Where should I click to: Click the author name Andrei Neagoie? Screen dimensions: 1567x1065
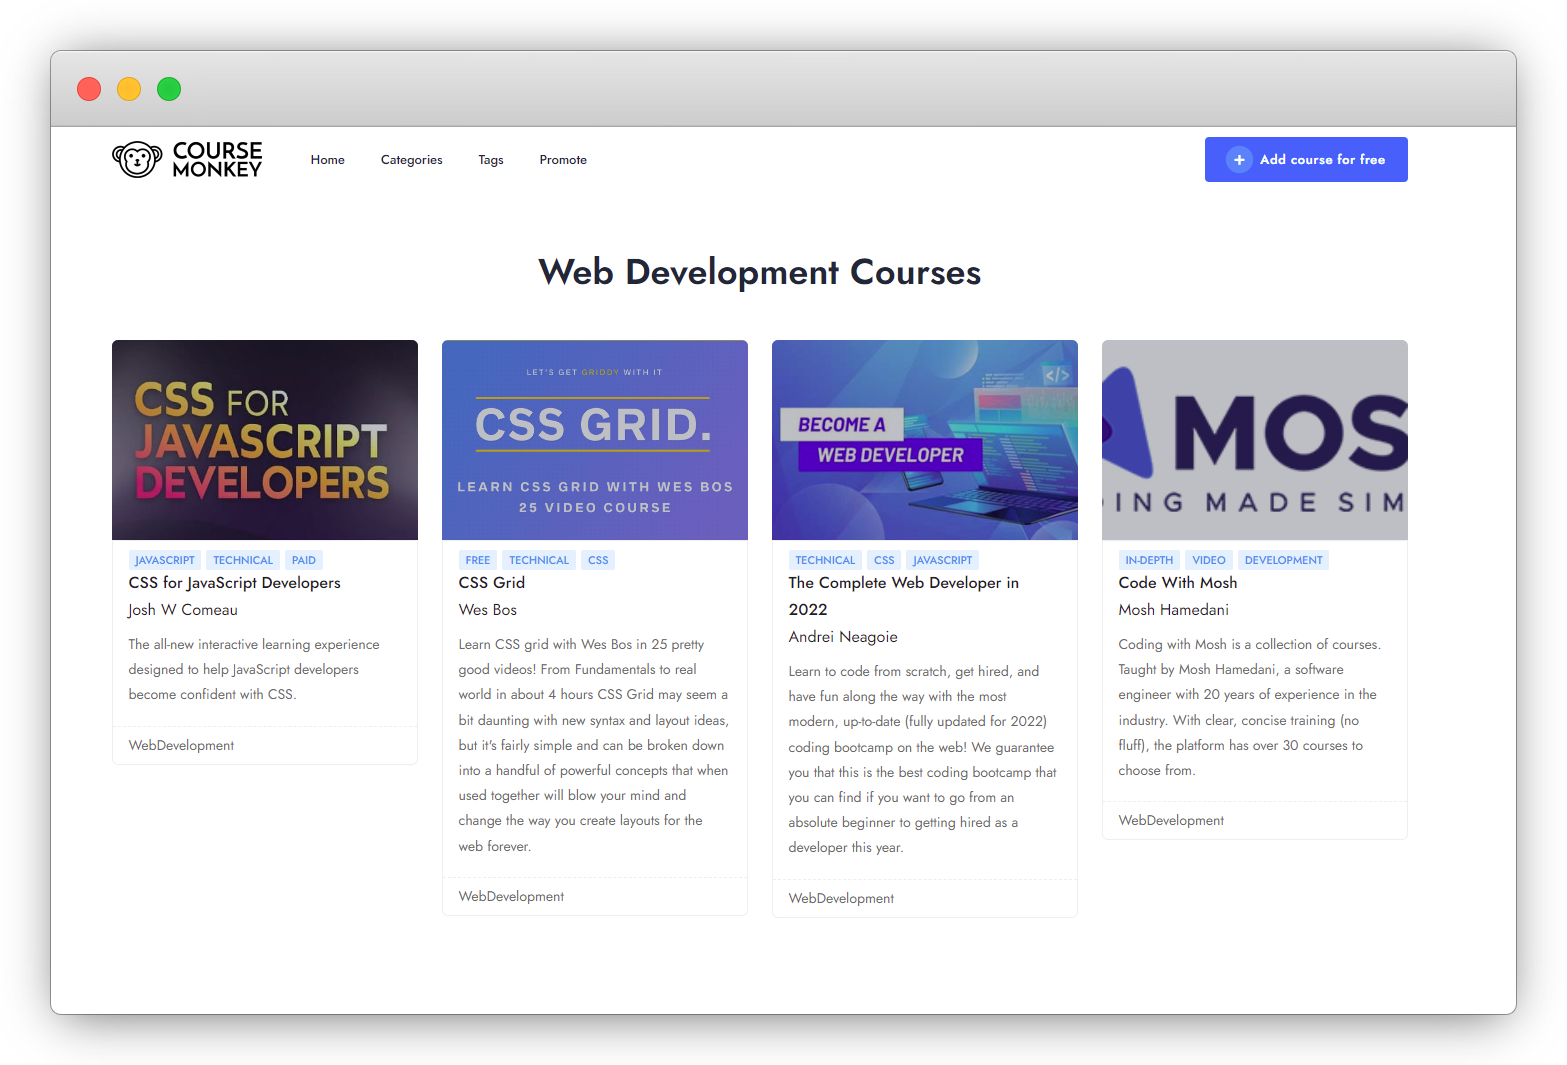coord(843,637)
